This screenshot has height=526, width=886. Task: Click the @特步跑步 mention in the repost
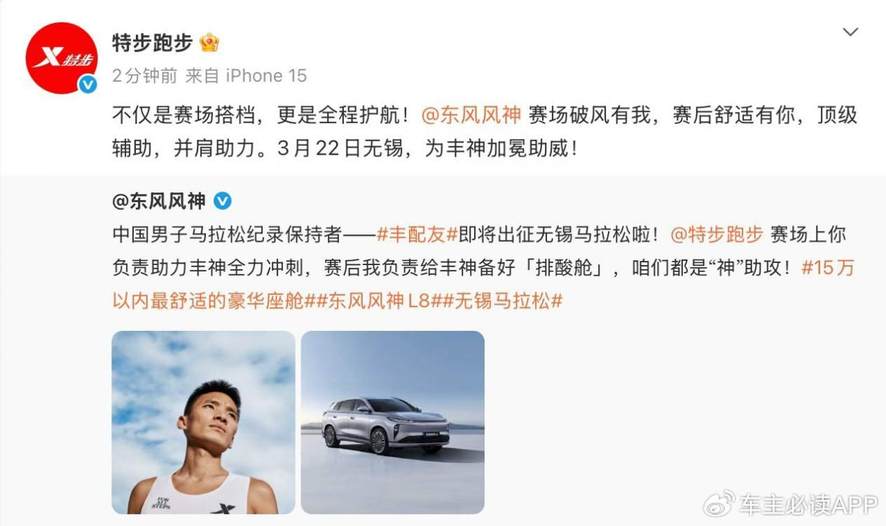[715, 235]
